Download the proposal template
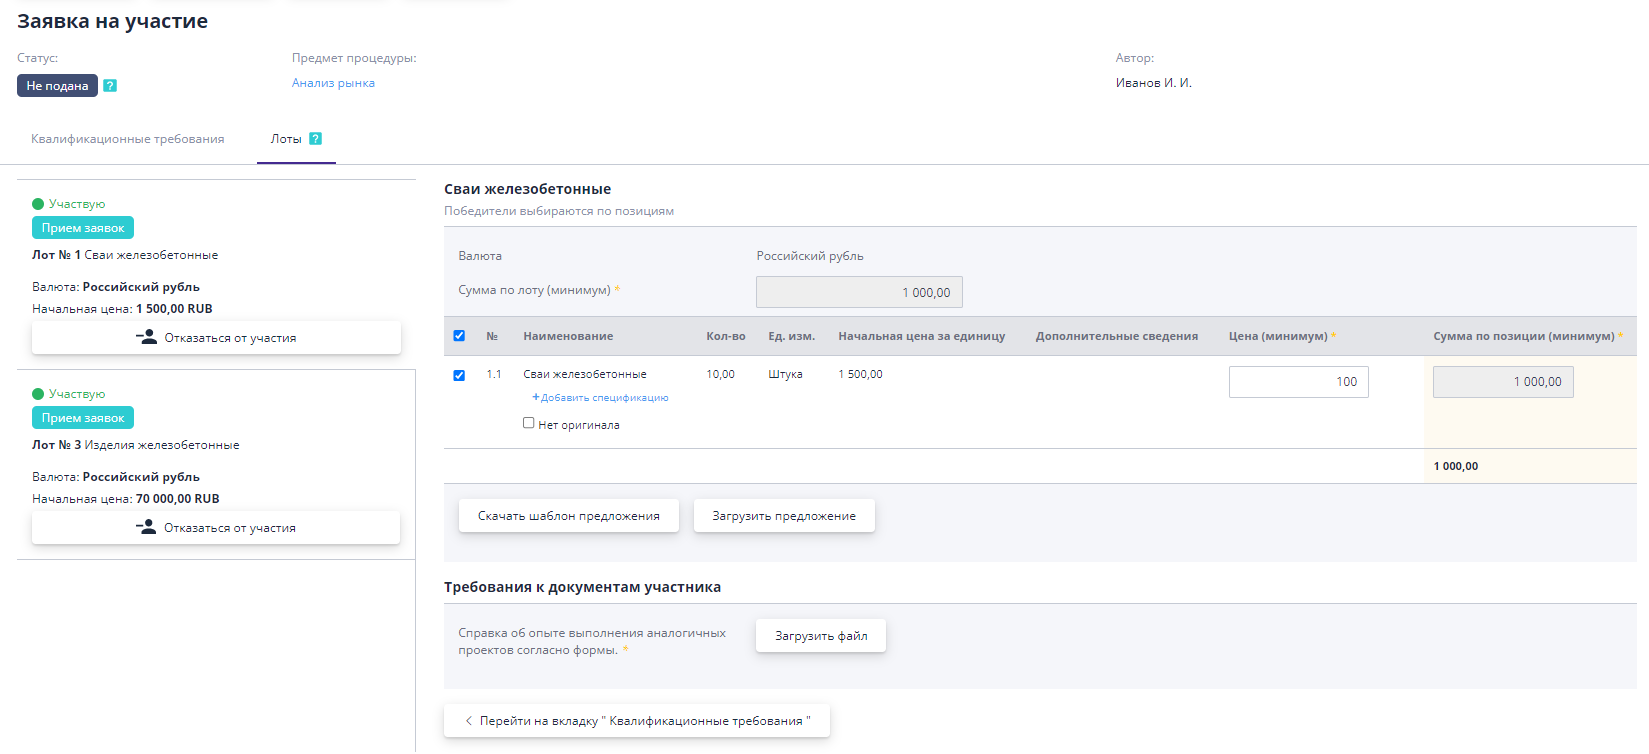Image resolution: width=1649 pixels, height=754 pixels. click(x=568, y=516)
